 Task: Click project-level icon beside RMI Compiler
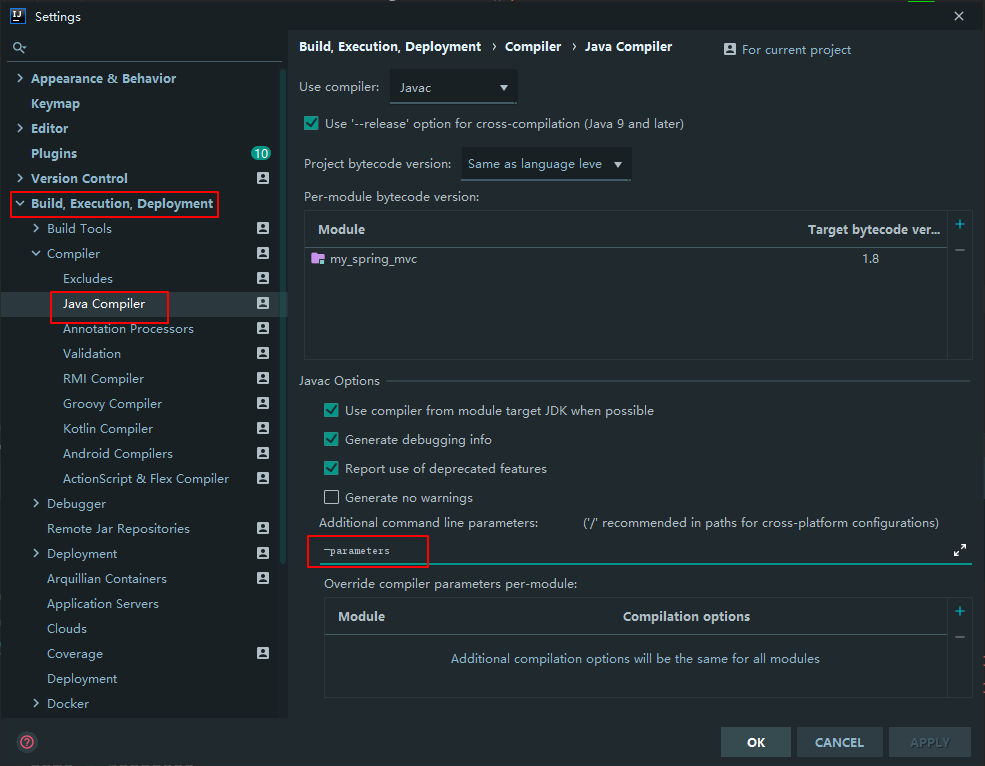tap(263, 378)
